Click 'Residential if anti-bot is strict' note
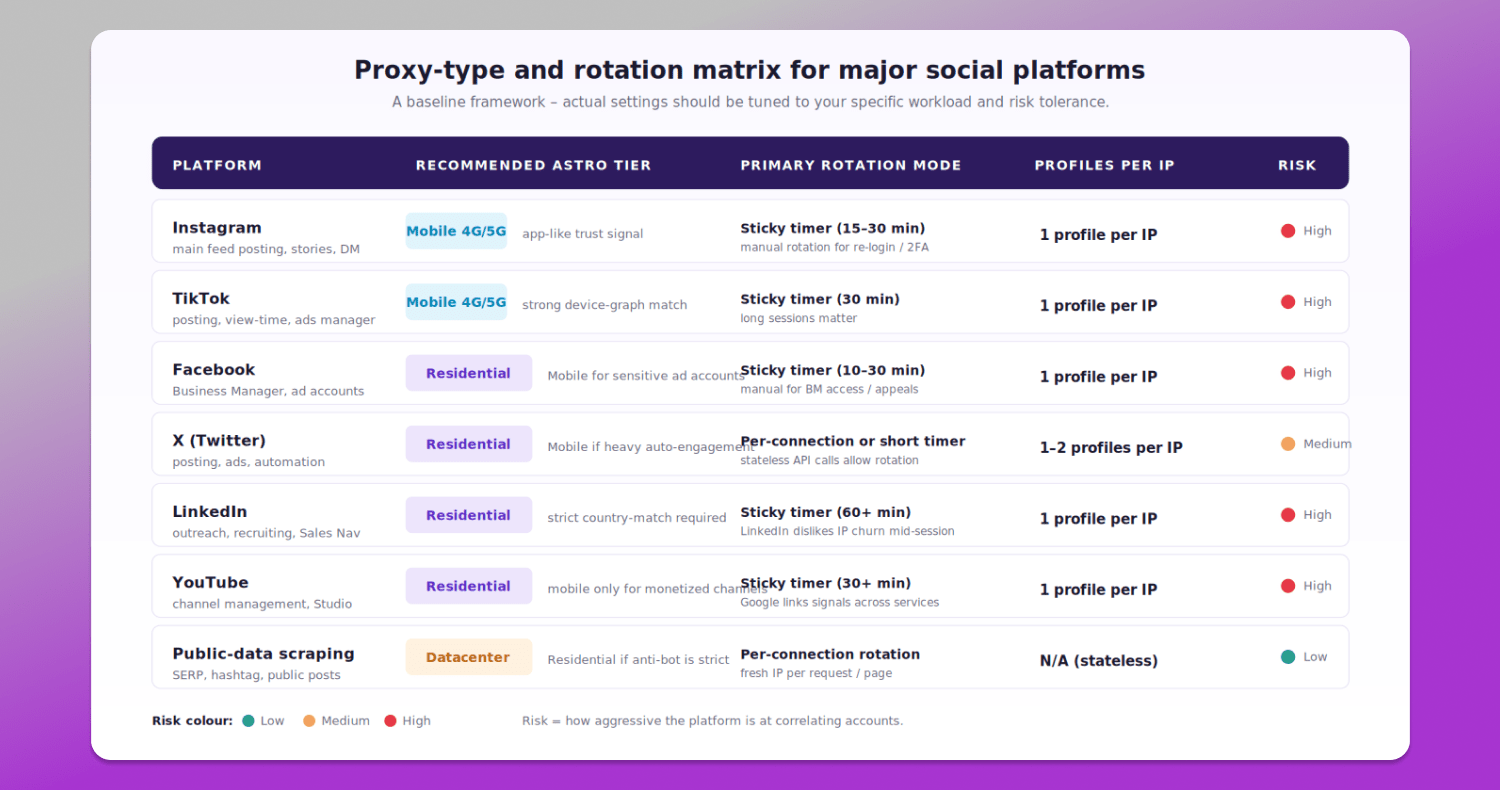 tap(639, 660)
